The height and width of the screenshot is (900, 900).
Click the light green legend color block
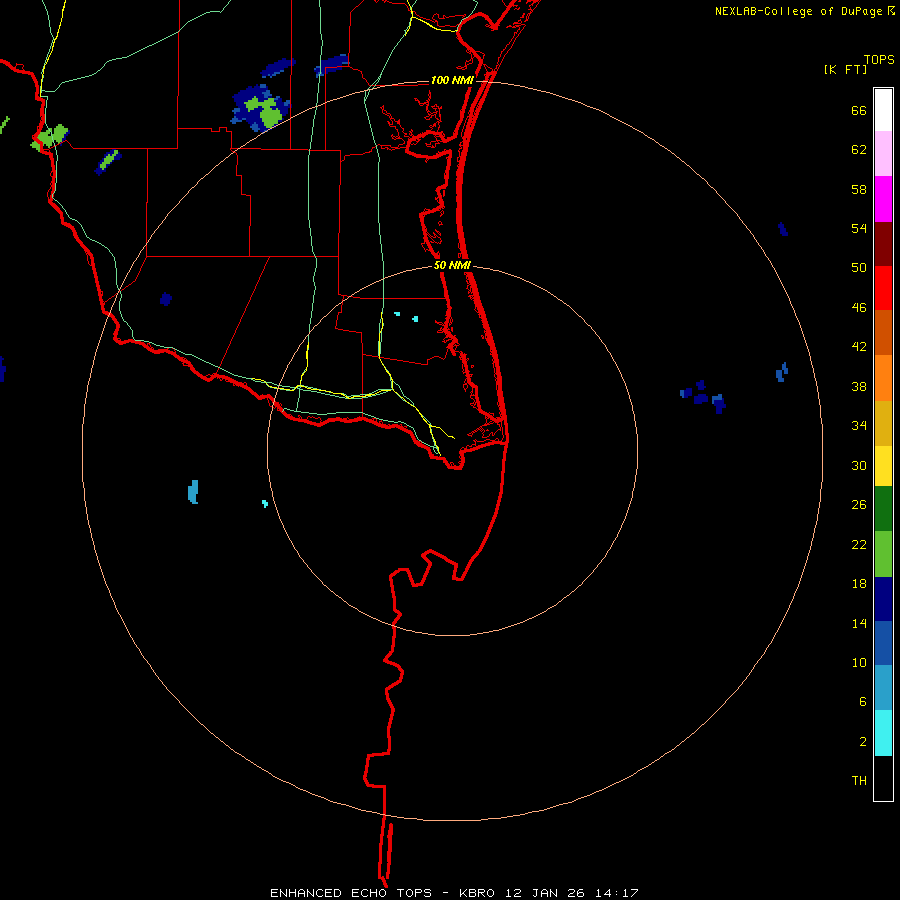pos(883,554)
